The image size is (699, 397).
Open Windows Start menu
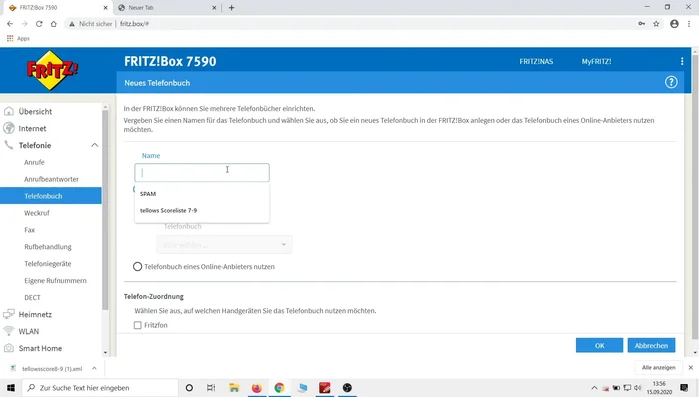pyautogui.click(x=11, y=388)
